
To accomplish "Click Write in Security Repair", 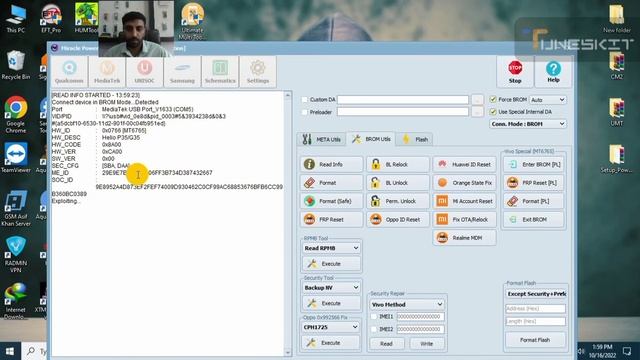I will click(x=427, y=344).
